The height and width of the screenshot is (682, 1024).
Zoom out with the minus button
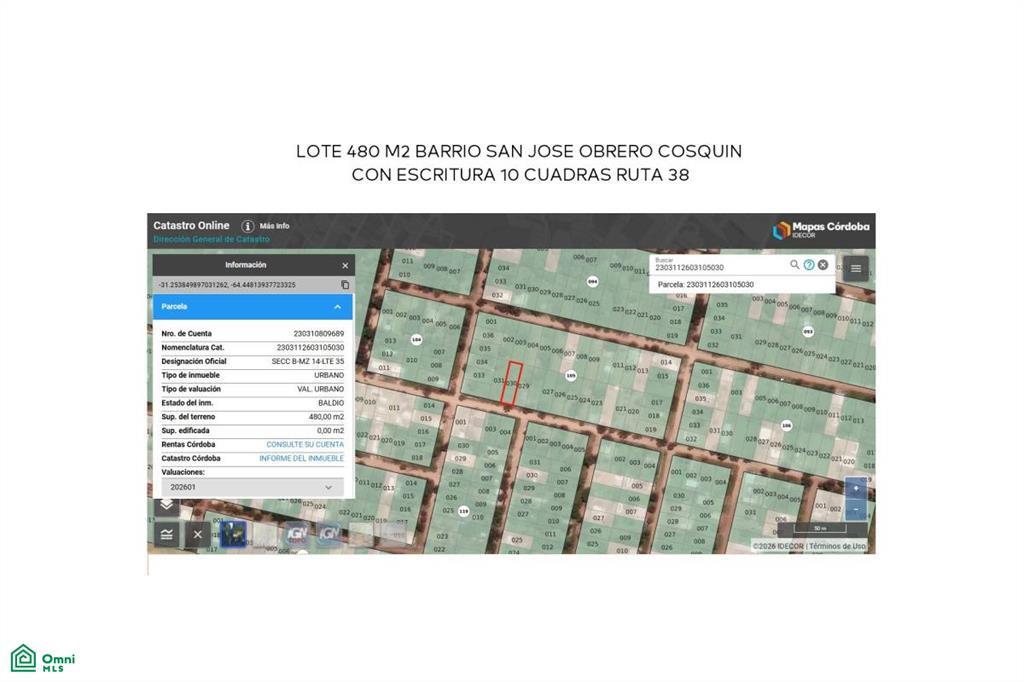856,510
